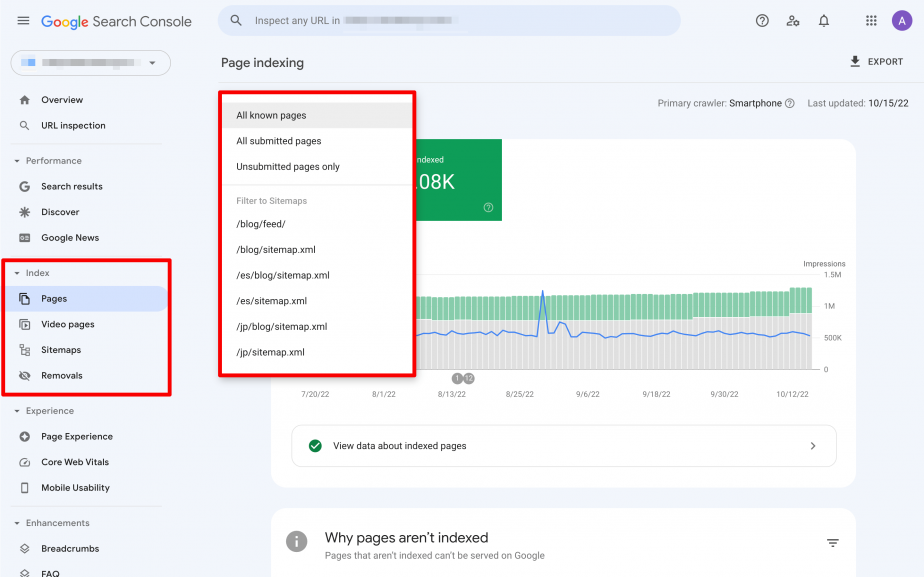Filter by /jp/sitemap.xml

317,352
